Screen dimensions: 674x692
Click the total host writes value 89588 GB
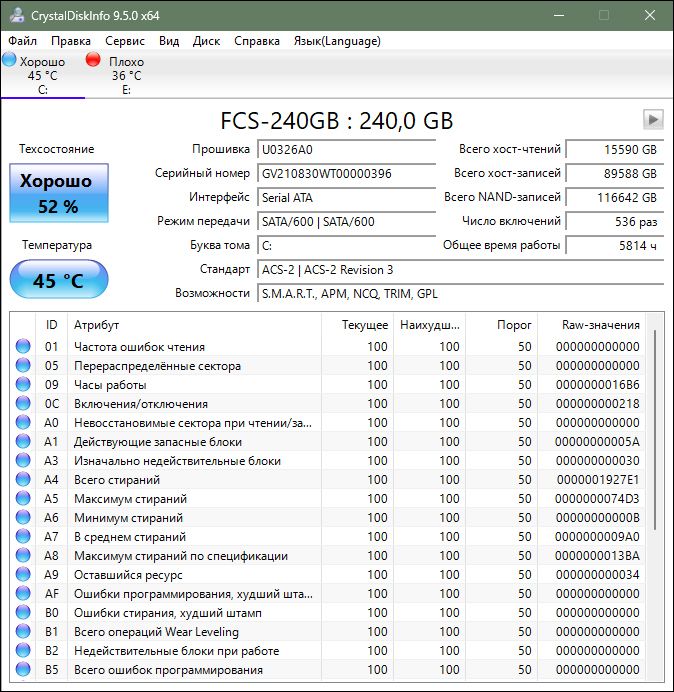[614, 173]
